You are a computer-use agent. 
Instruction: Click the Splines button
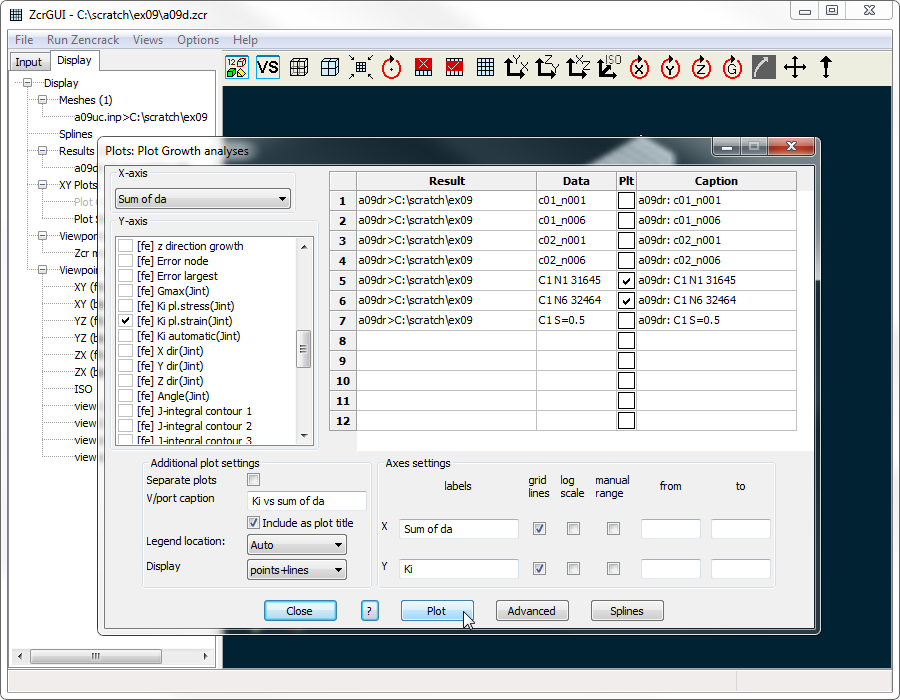(x=627, y=610)
